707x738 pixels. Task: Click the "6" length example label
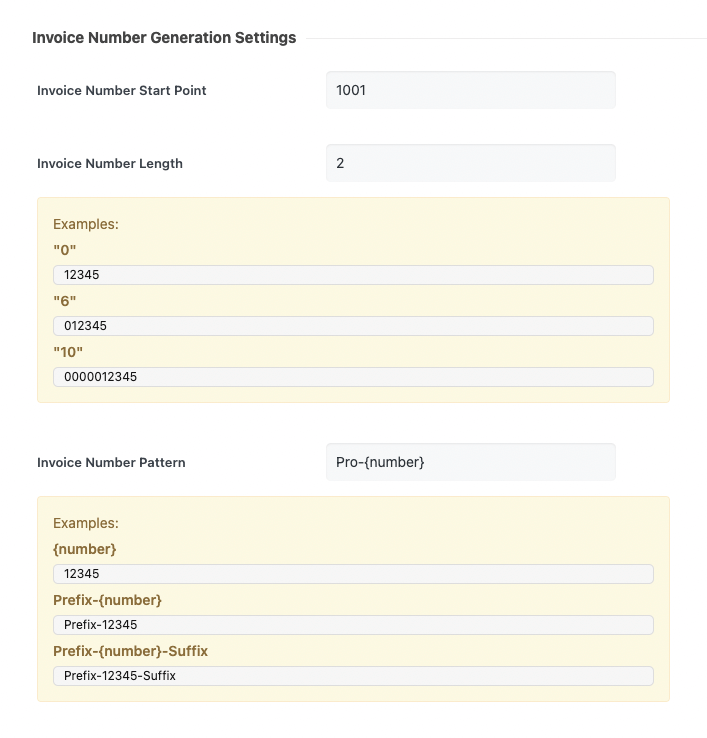point(65,301)
